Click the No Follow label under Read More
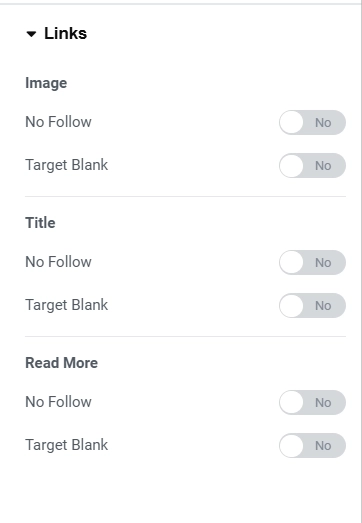The width and height of the screenshot is (362, 523). [58, 402]
